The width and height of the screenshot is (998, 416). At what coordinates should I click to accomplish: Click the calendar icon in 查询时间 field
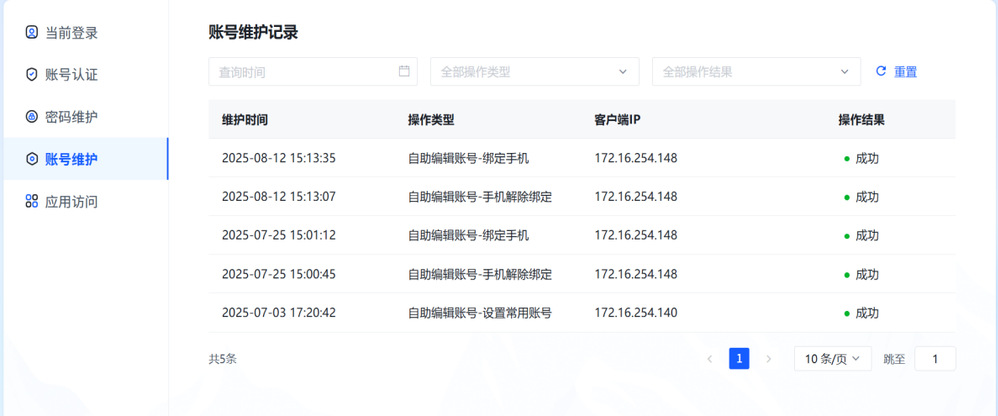tap(404, 71)
